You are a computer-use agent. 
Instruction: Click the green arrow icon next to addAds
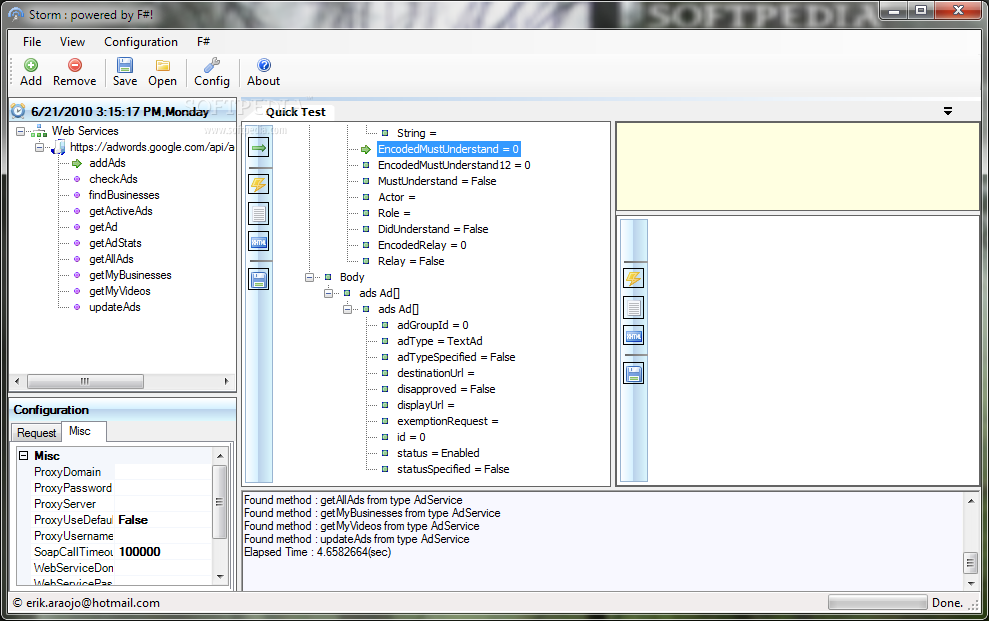click(x=77, y=163)
